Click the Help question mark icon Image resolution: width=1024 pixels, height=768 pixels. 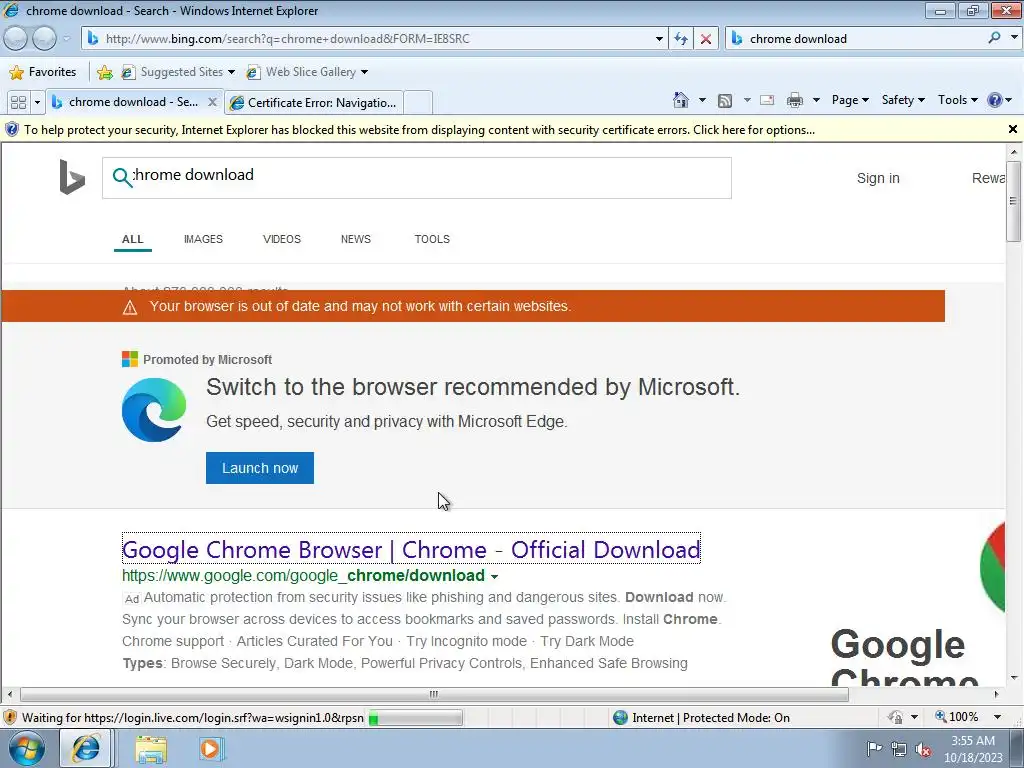coord(995,100)
